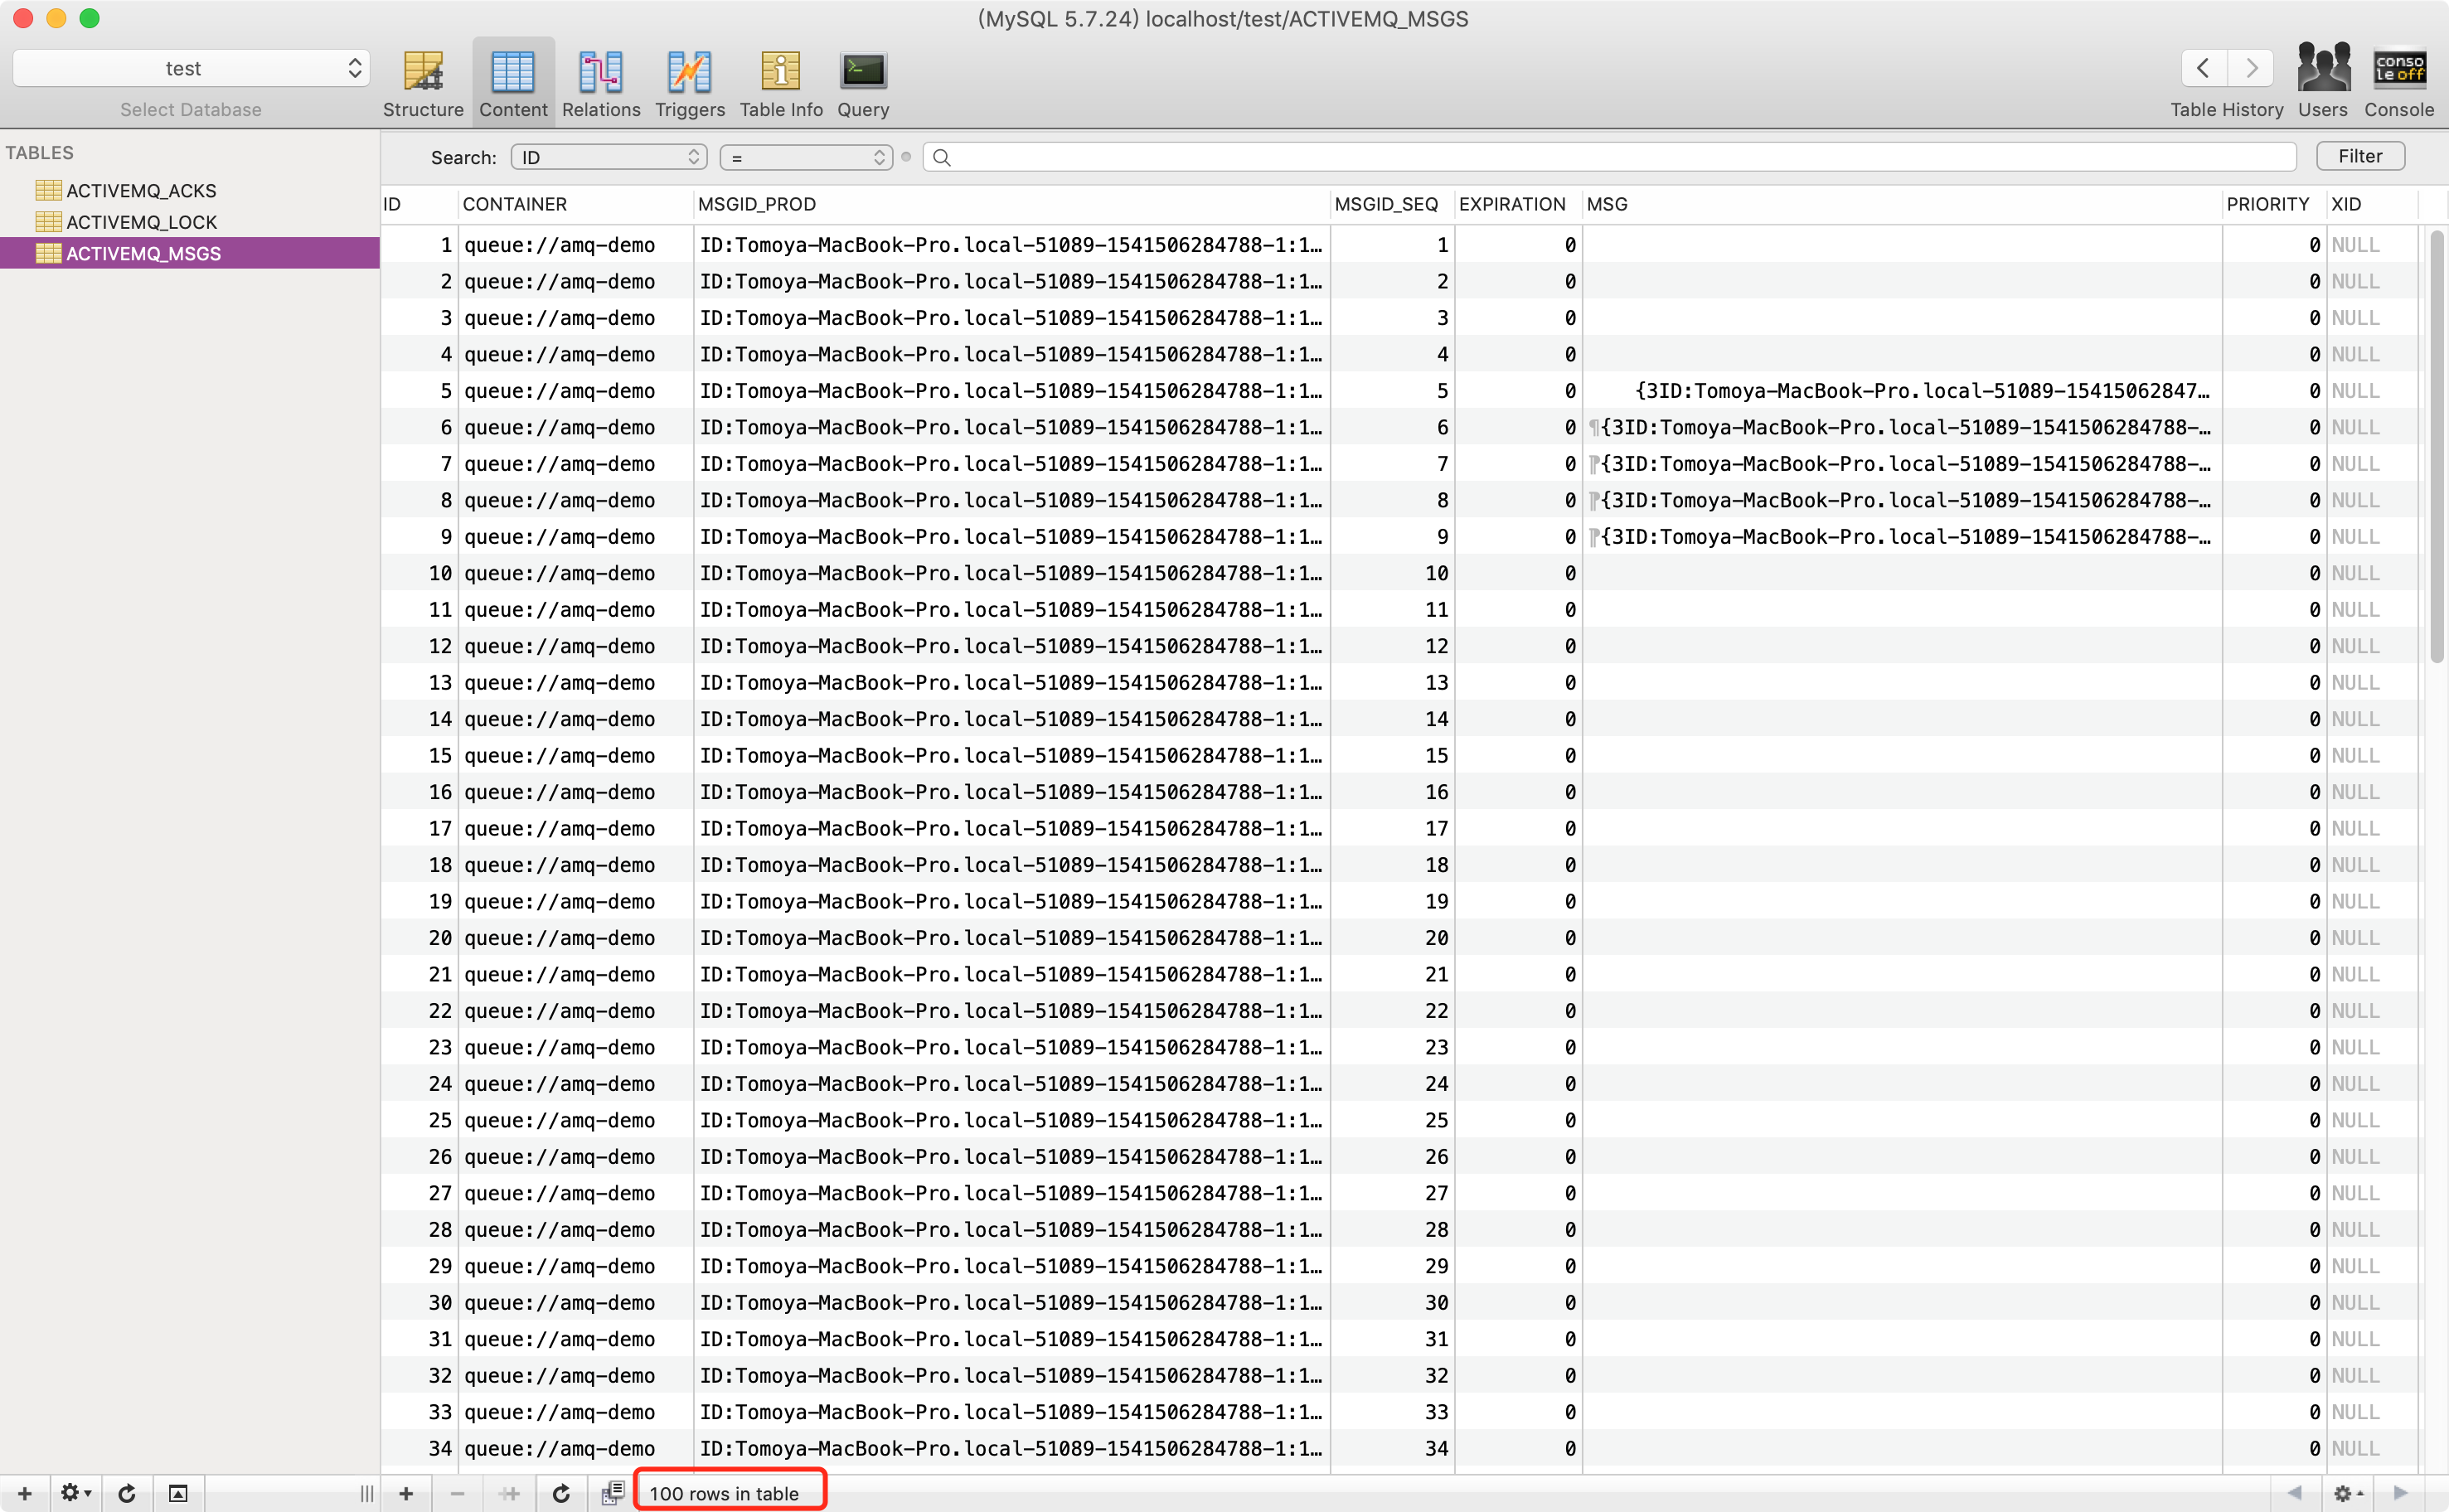Click the TABLES sidebar heading

40,152
